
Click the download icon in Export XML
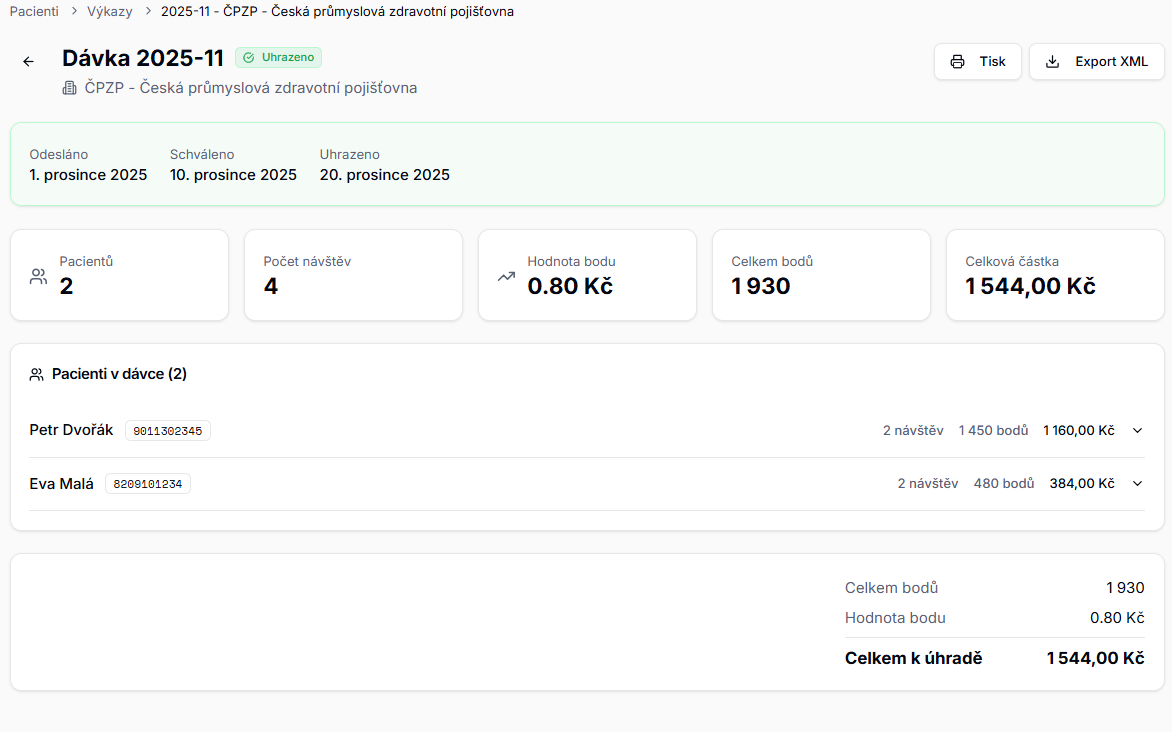click(1052, 62)
